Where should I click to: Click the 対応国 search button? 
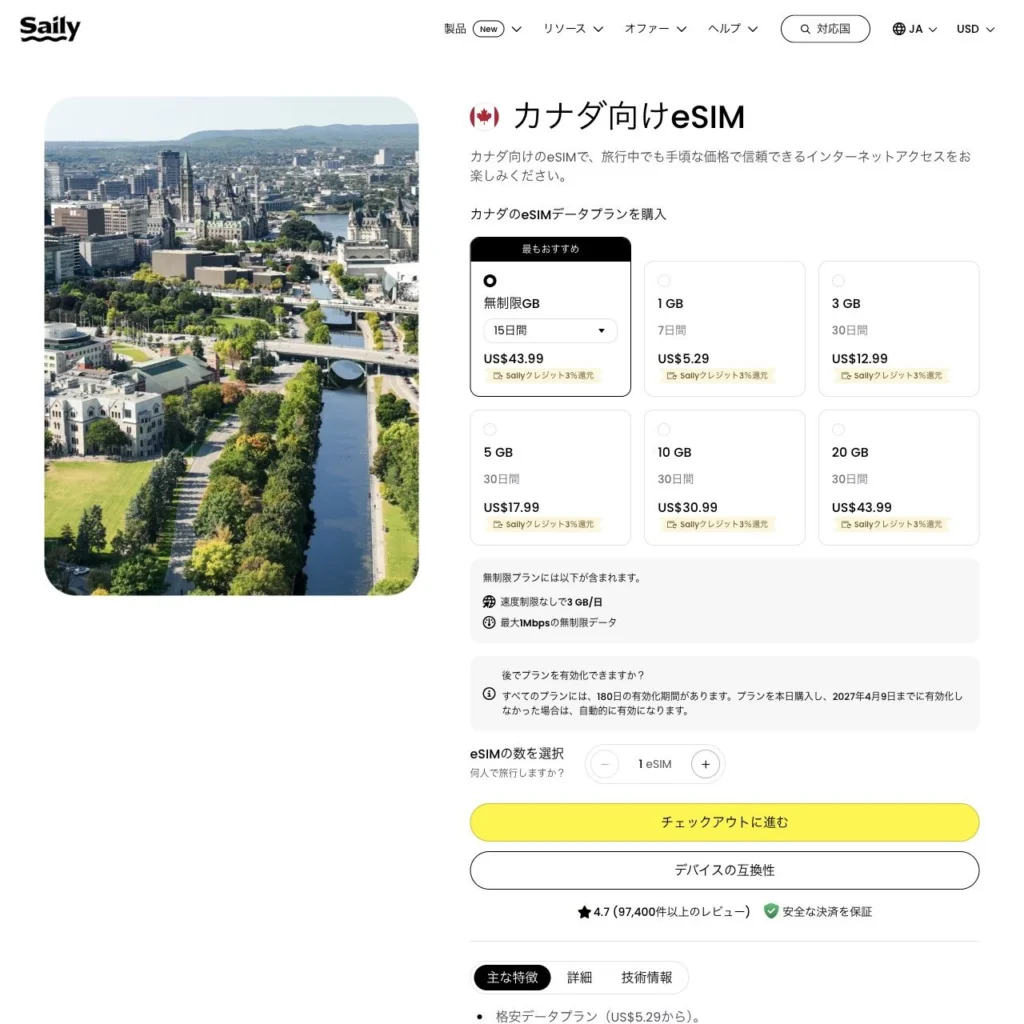point(825,29)
